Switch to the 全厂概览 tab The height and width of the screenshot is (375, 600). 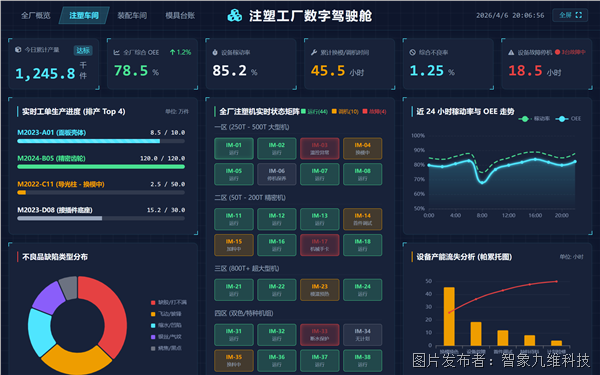[x=36, y=15]
